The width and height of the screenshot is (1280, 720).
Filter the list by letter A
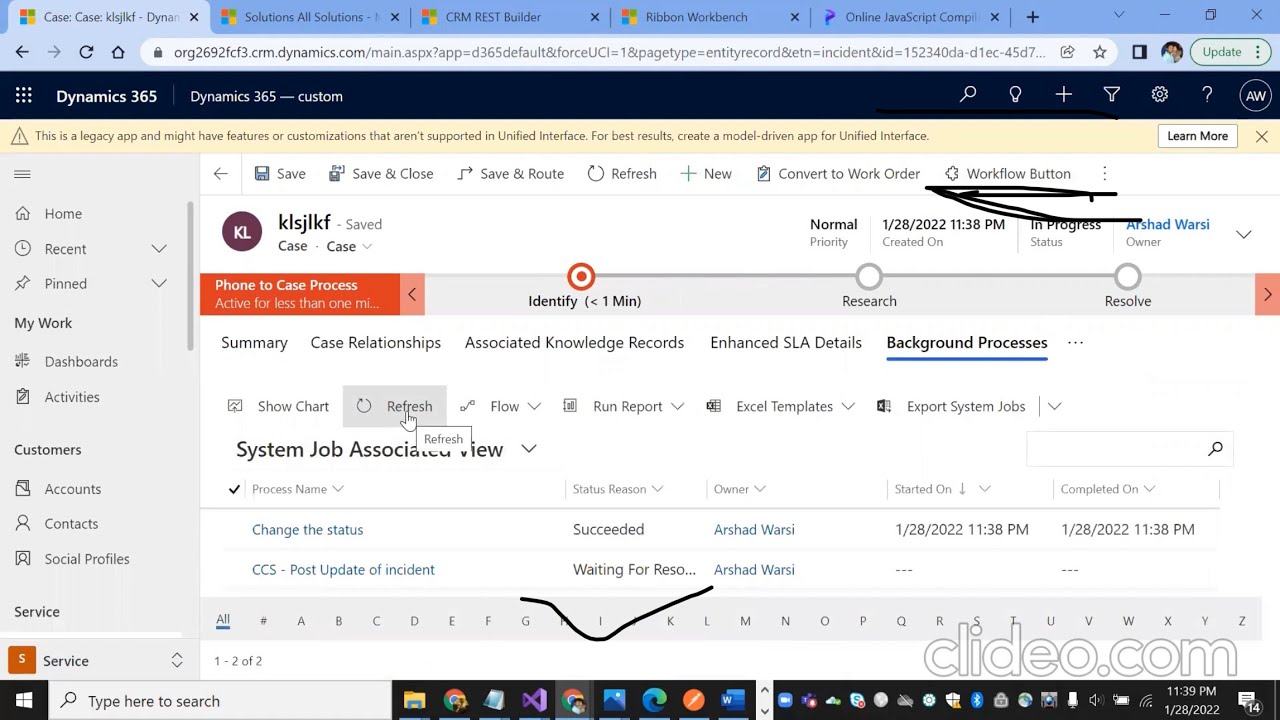[300, 621]
